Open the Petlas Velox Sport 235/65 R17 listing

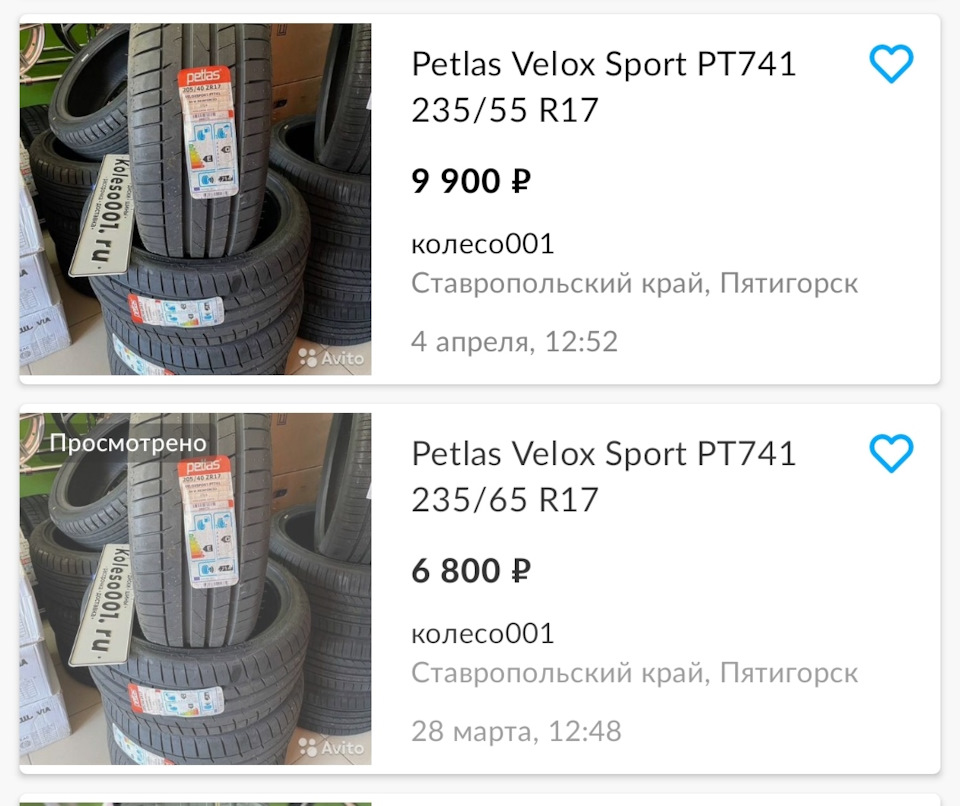point(603,477)
